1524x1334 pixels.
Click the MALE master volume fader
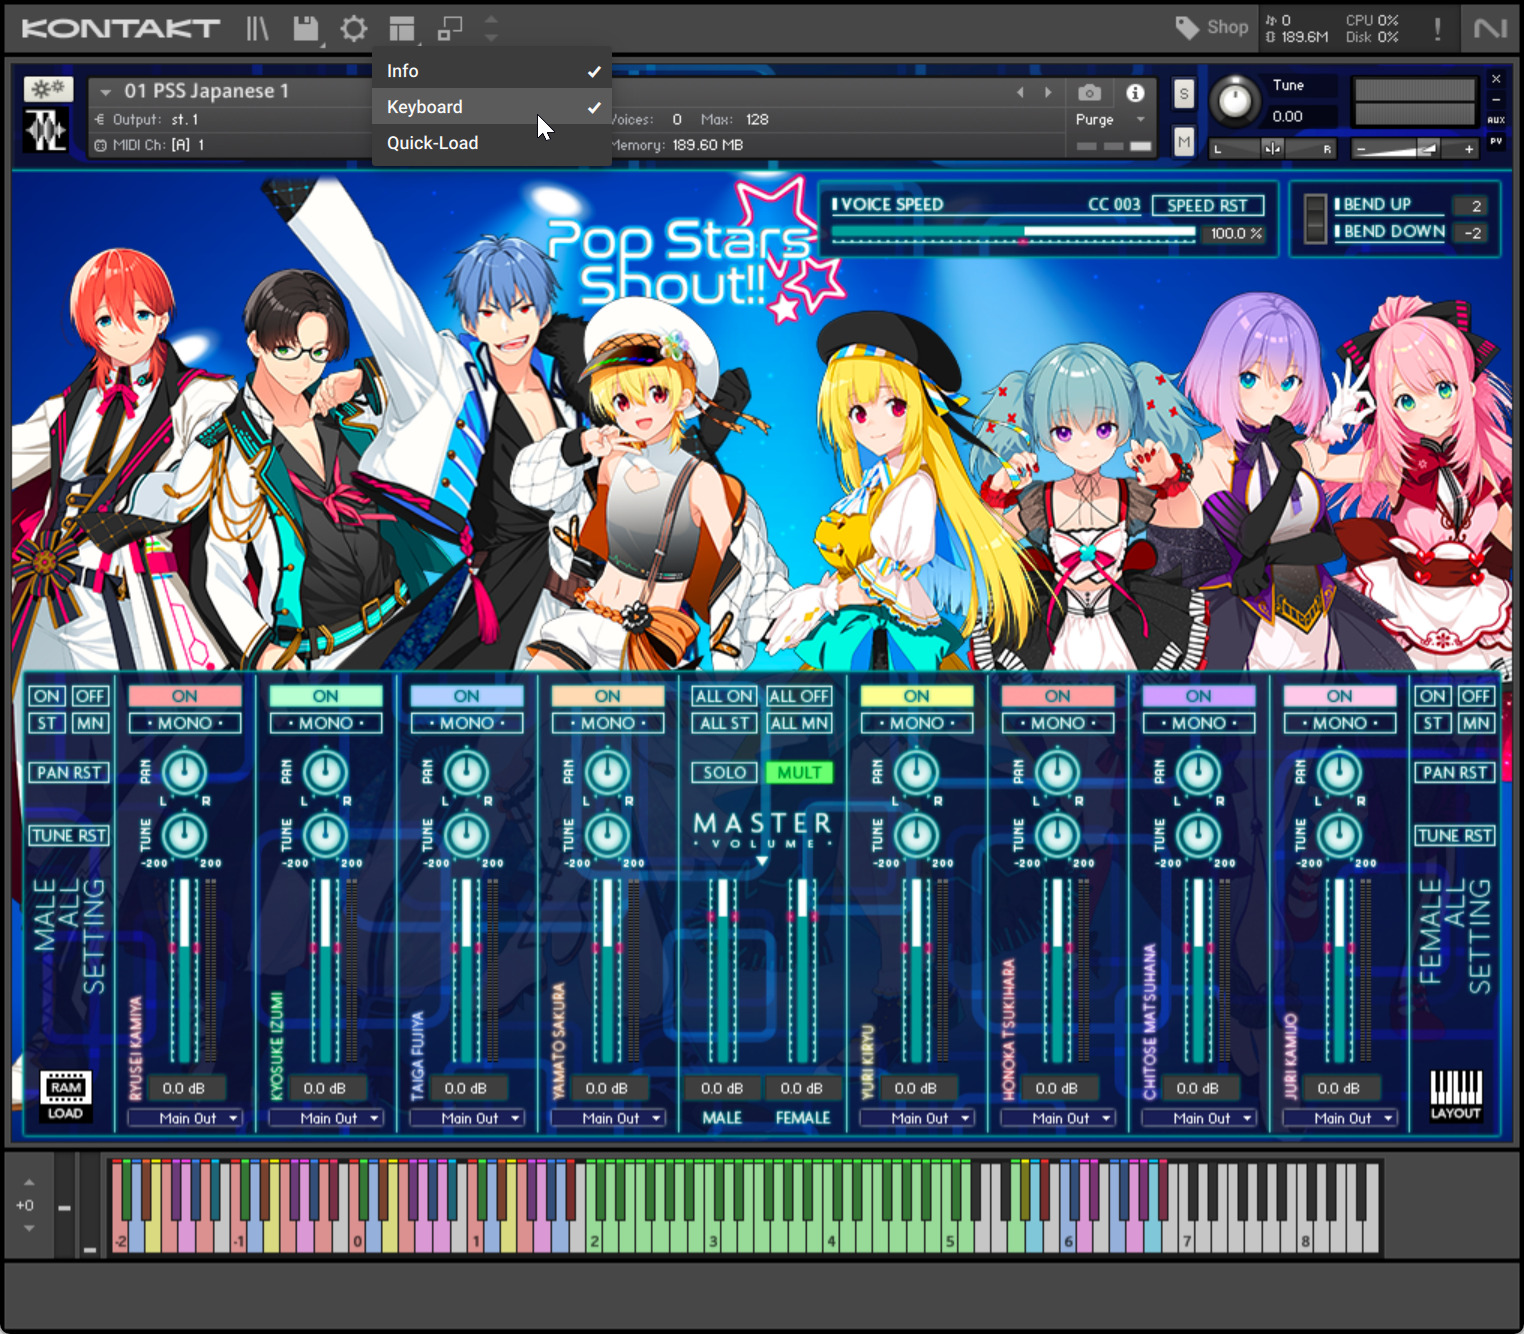723,970
